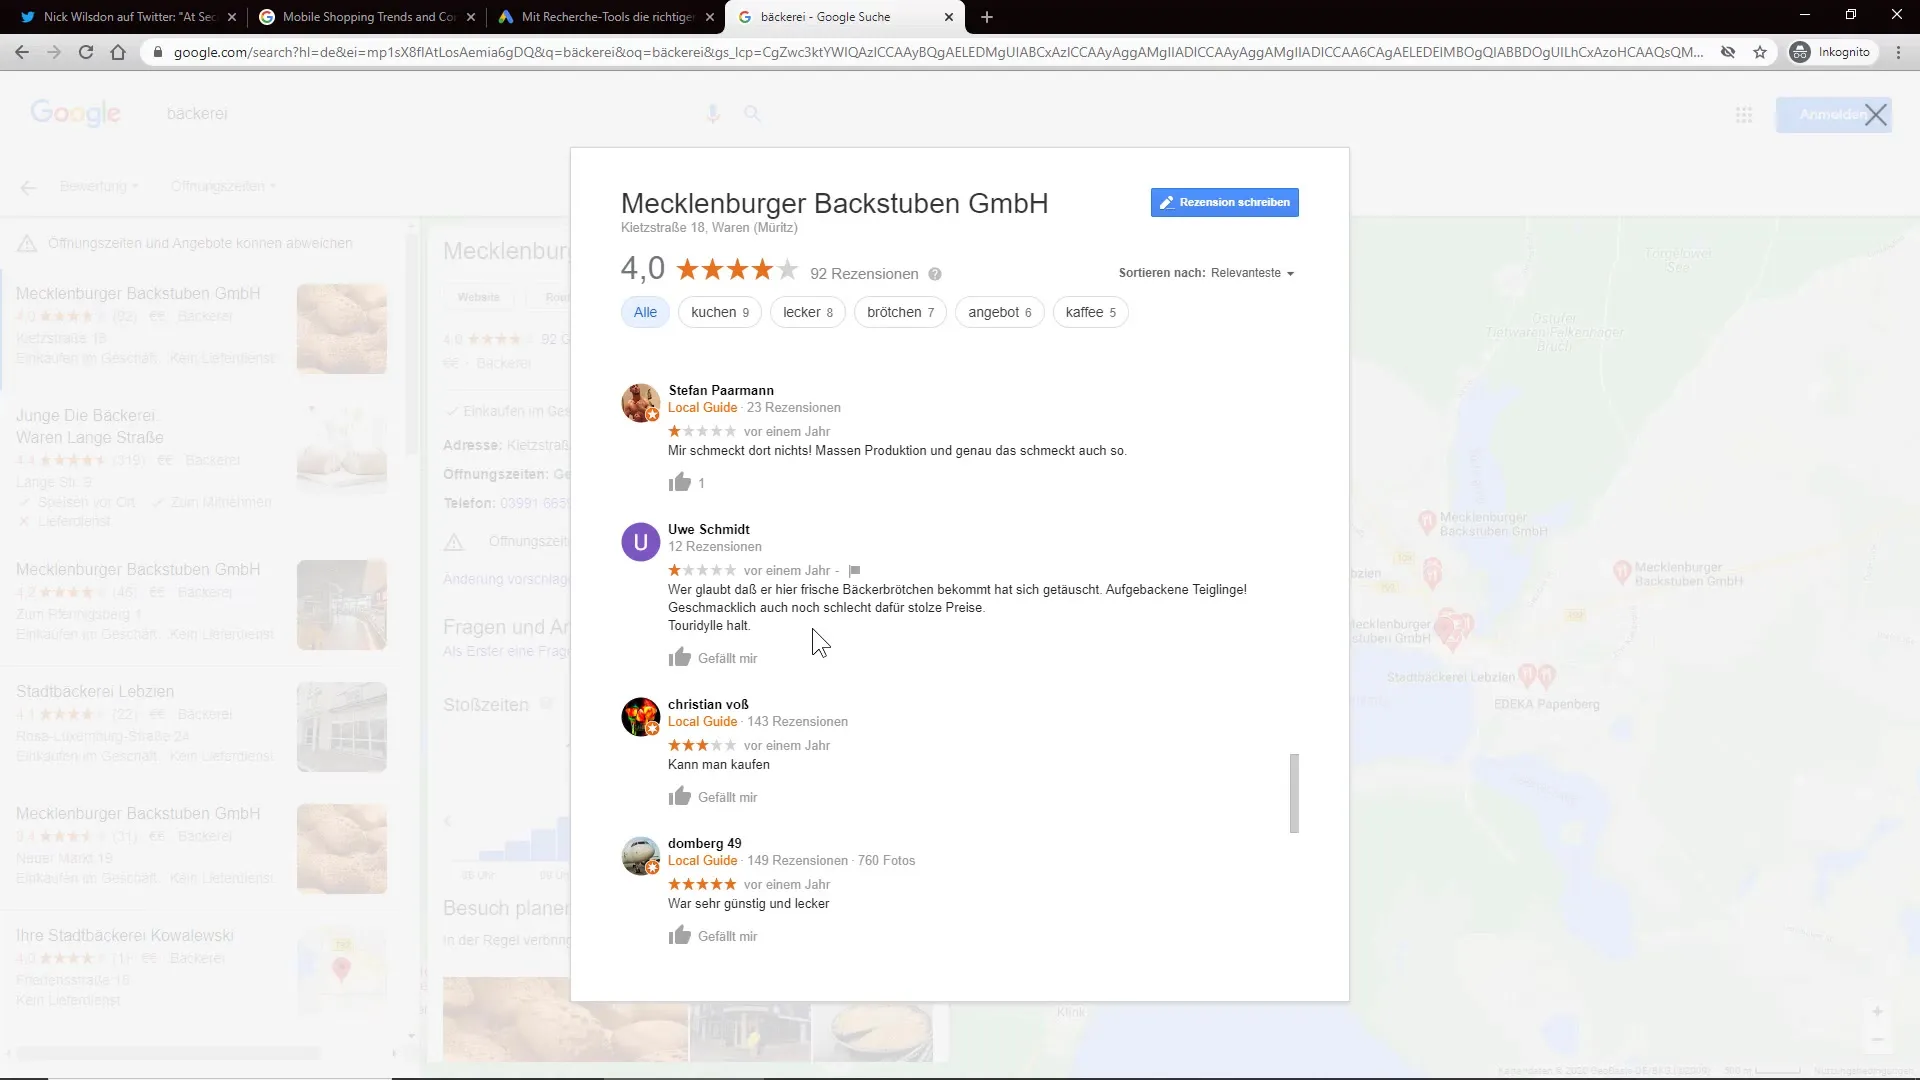Click the blocked third-party cookies eye icon
This screenshot has width=1920, height=1080.
click(1728, 52)
